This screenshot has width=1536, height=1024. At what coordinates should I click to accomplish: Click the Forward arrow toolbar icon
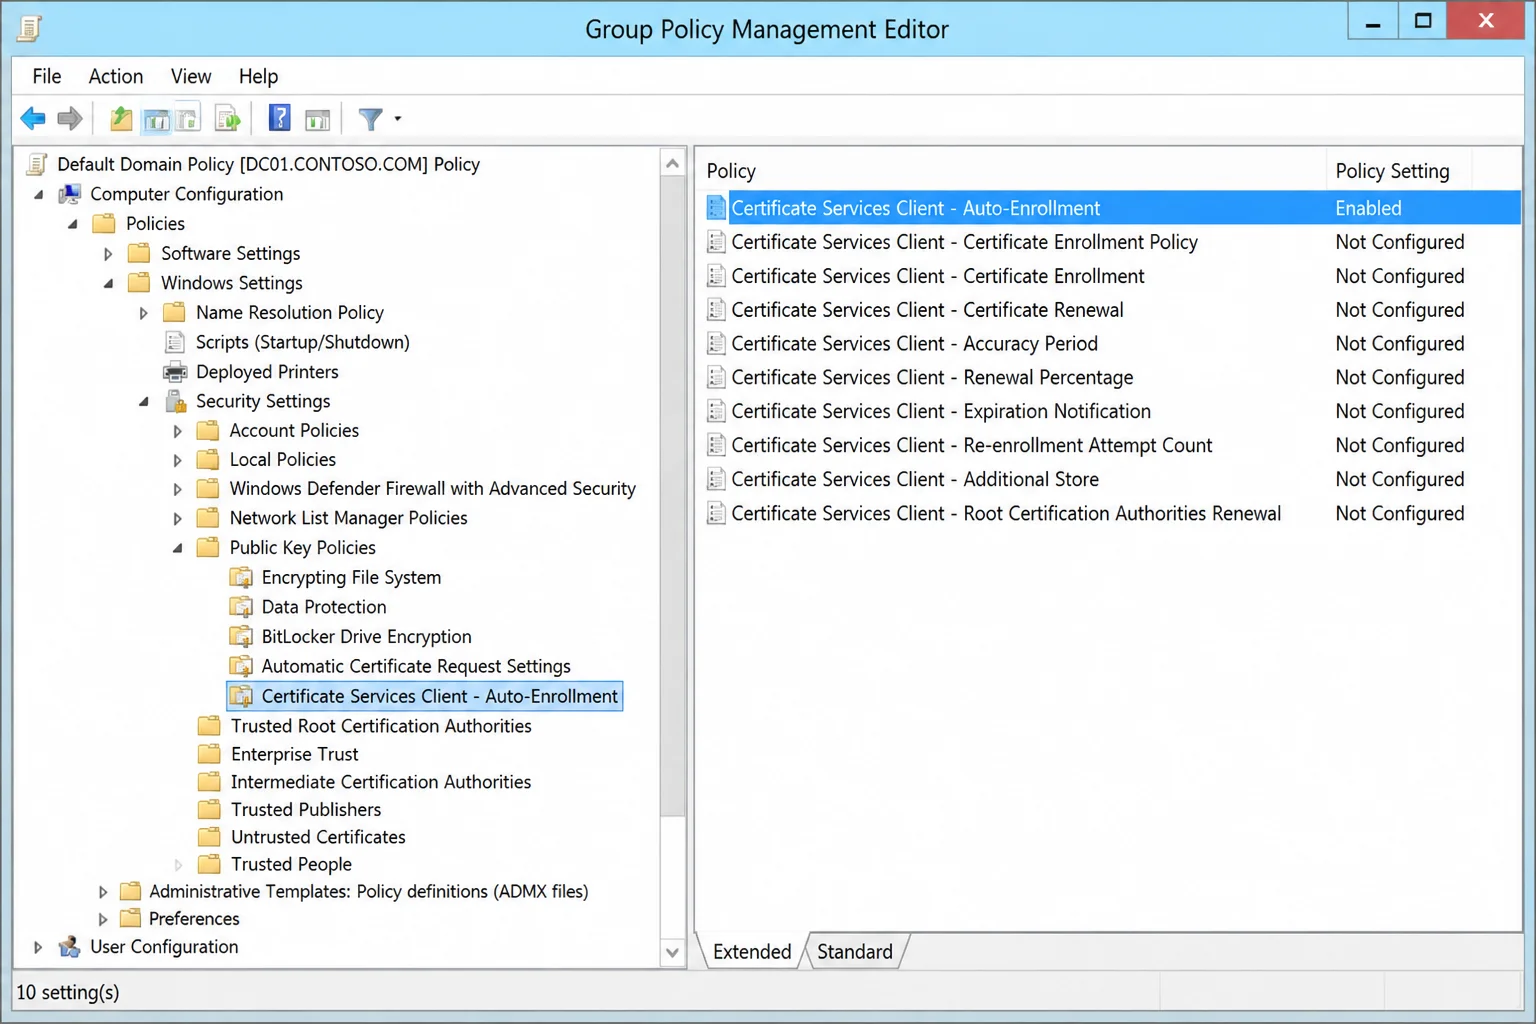(x=70, y=119)
